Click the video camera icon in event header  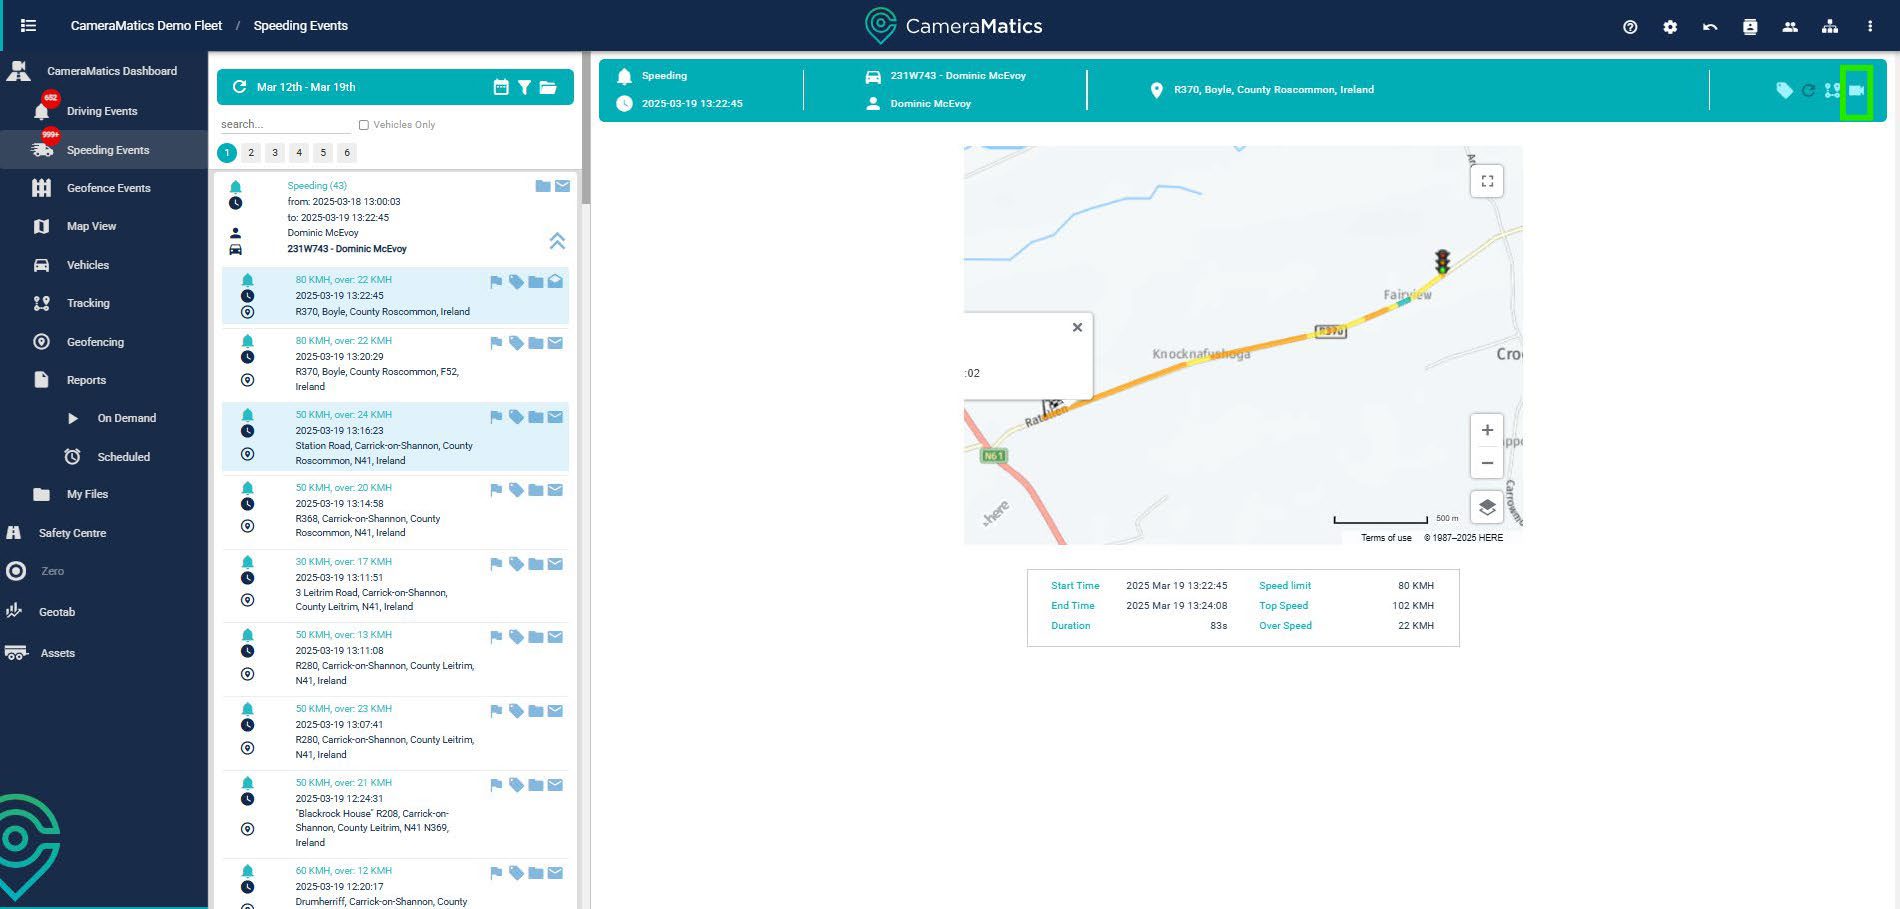[x=1856, y=90]
